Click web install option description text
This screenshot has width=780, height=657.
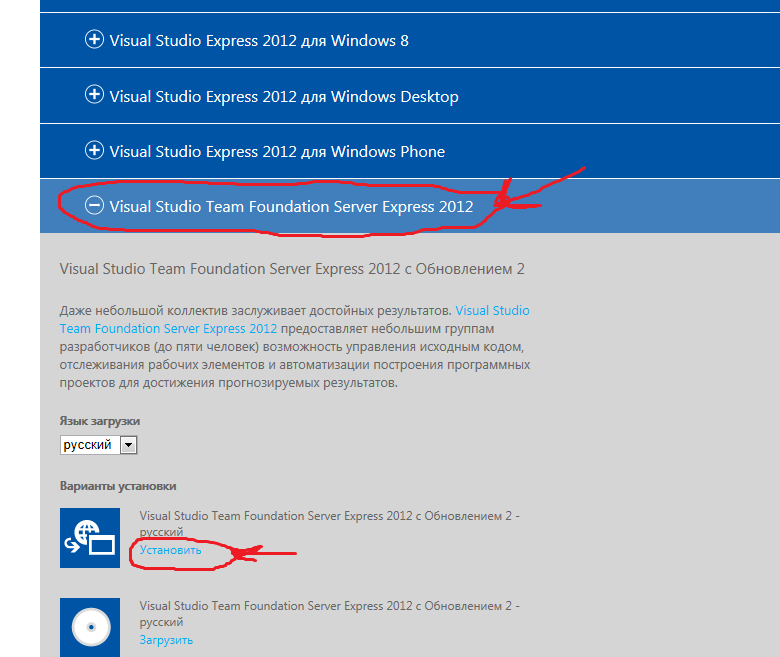pos(329,523)
